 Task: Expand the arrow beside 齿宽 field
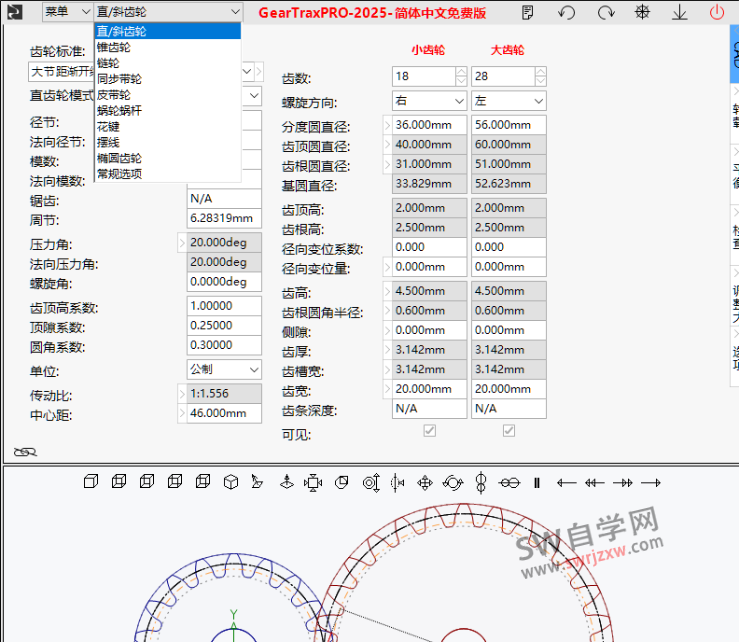tap(387, 389)
